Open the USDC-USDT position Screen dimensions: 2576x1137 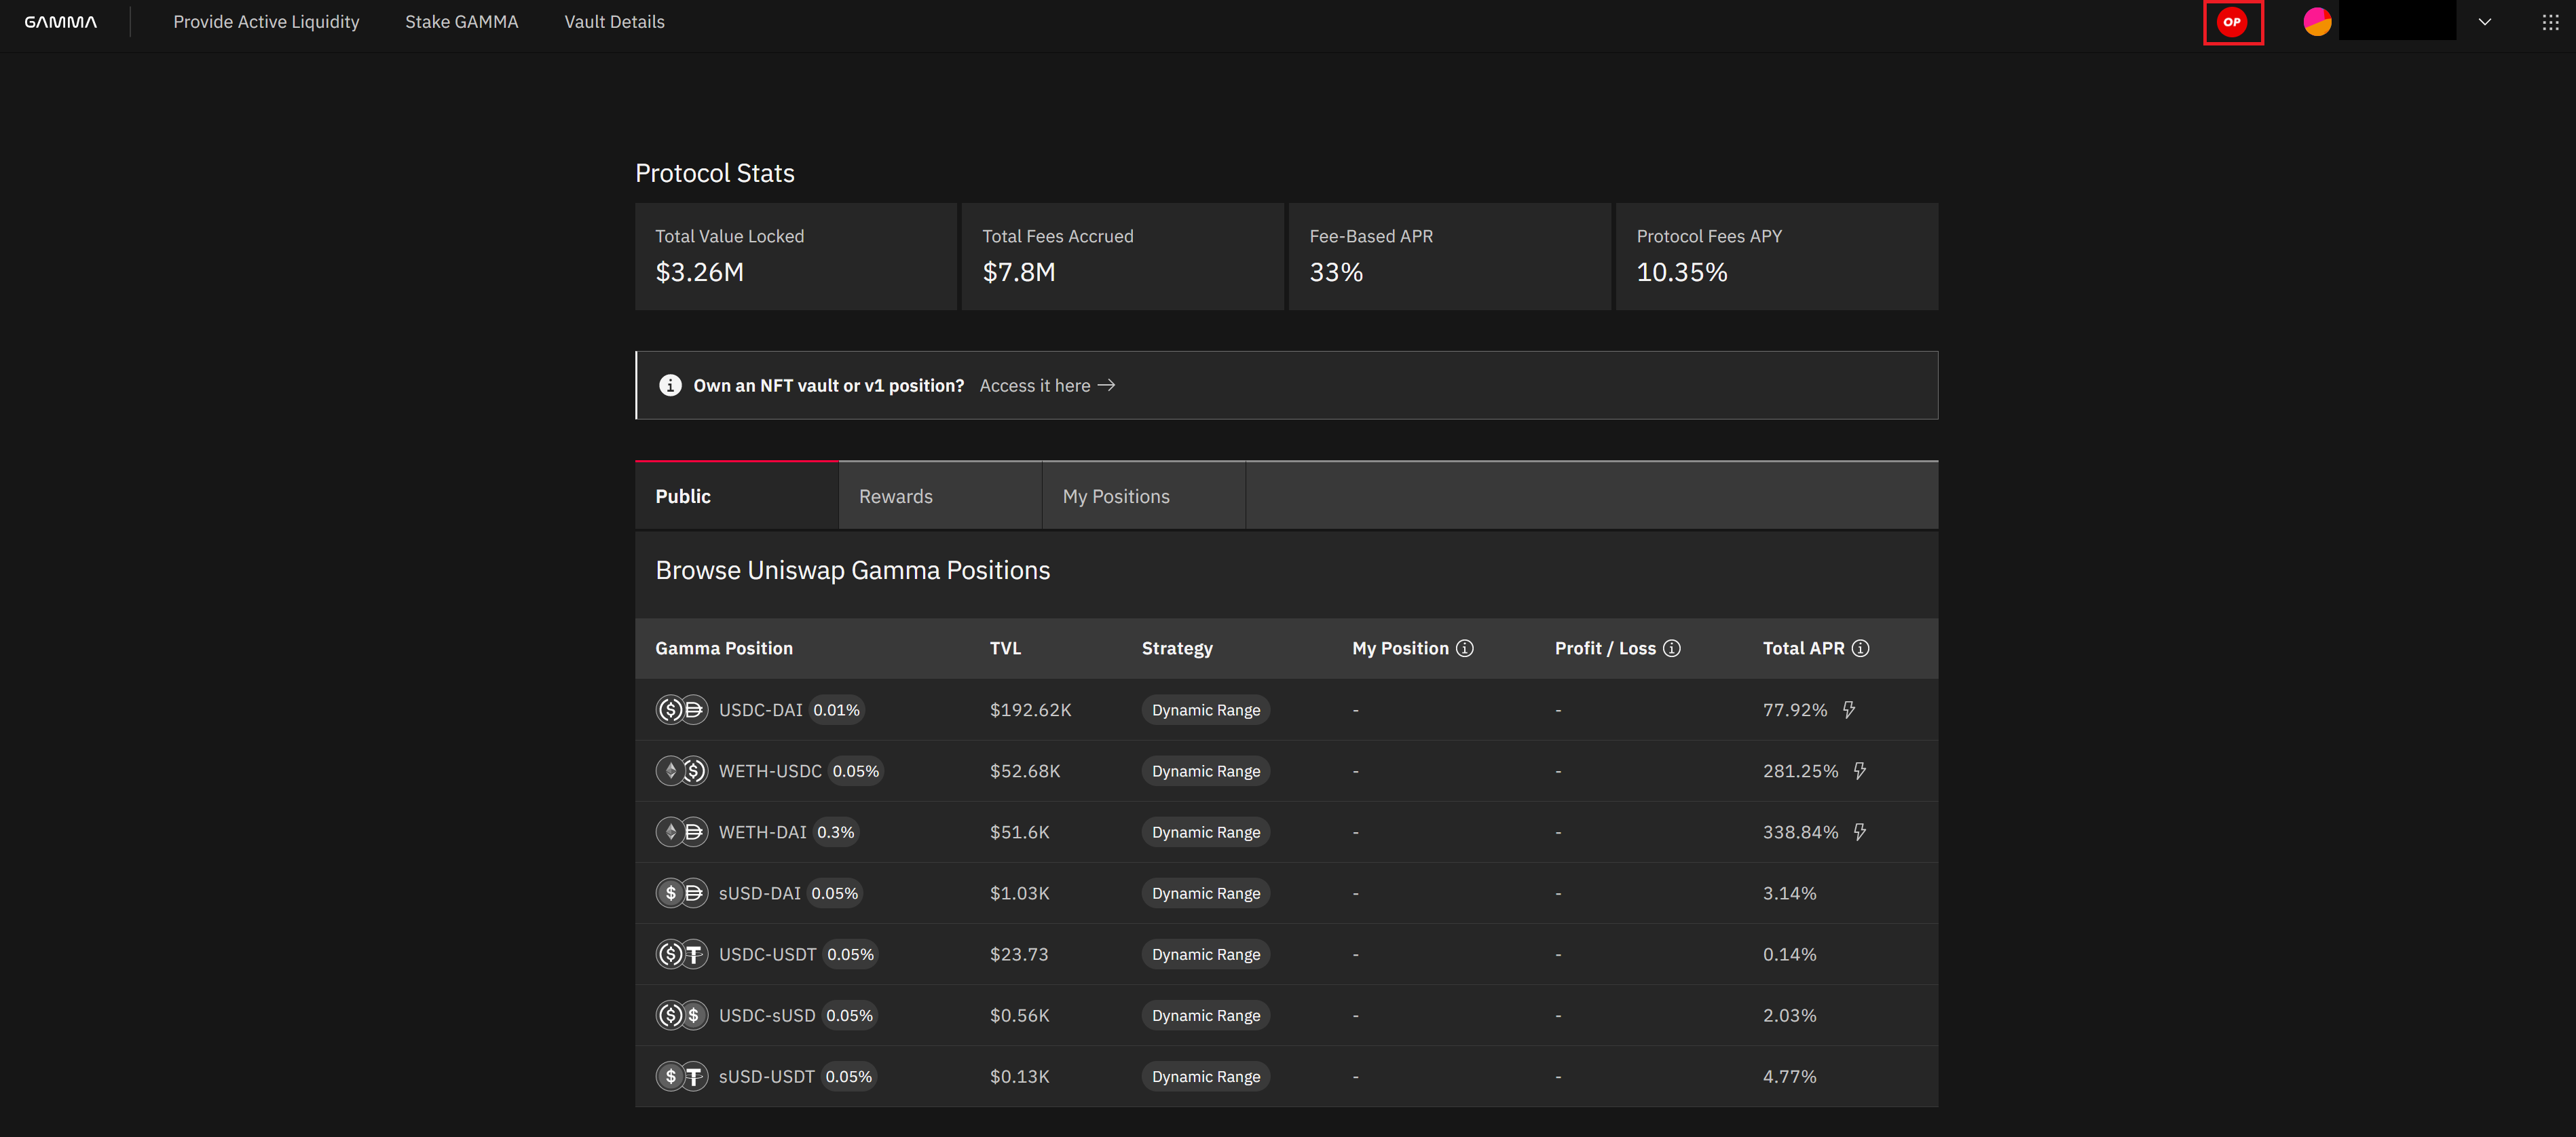point(1286,954)
